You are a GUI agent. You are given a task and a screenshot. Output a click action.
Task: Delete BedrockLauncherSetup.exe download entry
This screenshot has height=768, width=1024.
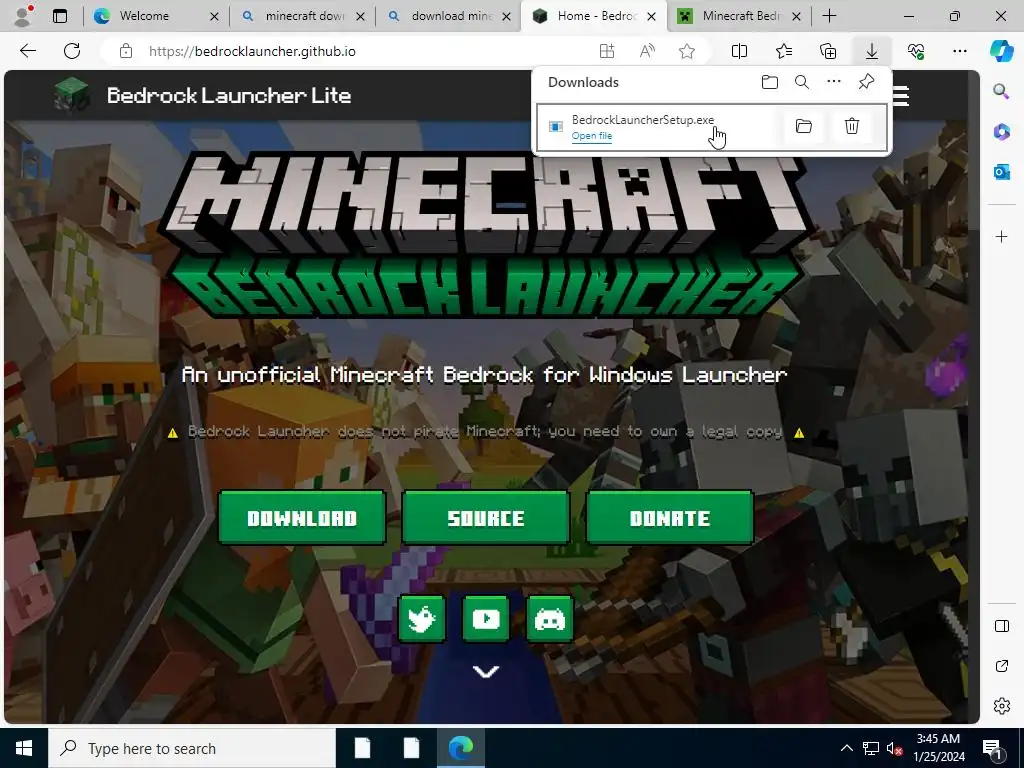click(x=852, y=126)
